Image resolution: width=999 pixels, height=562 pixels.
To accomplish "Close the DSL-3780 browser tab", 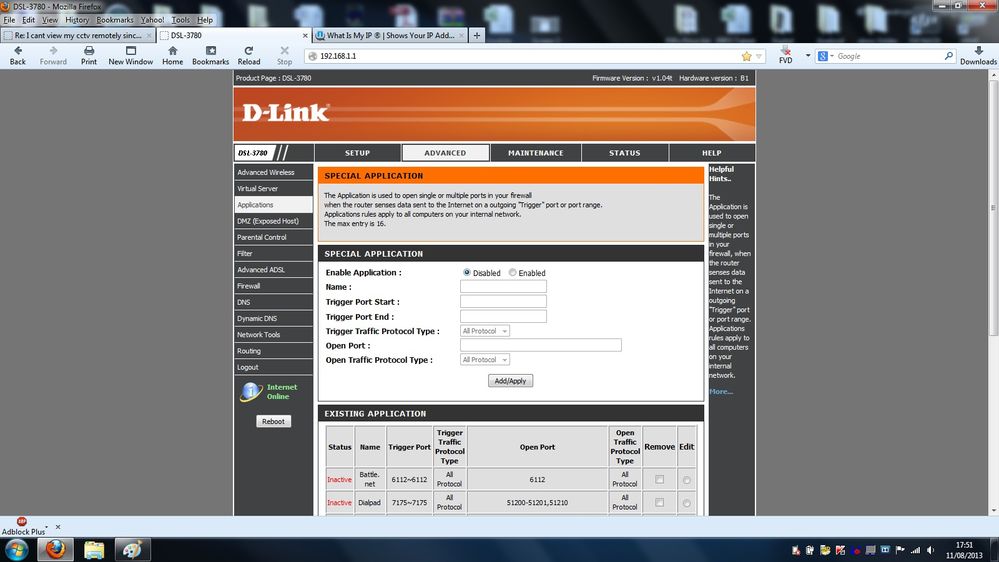I will [305, 36].
